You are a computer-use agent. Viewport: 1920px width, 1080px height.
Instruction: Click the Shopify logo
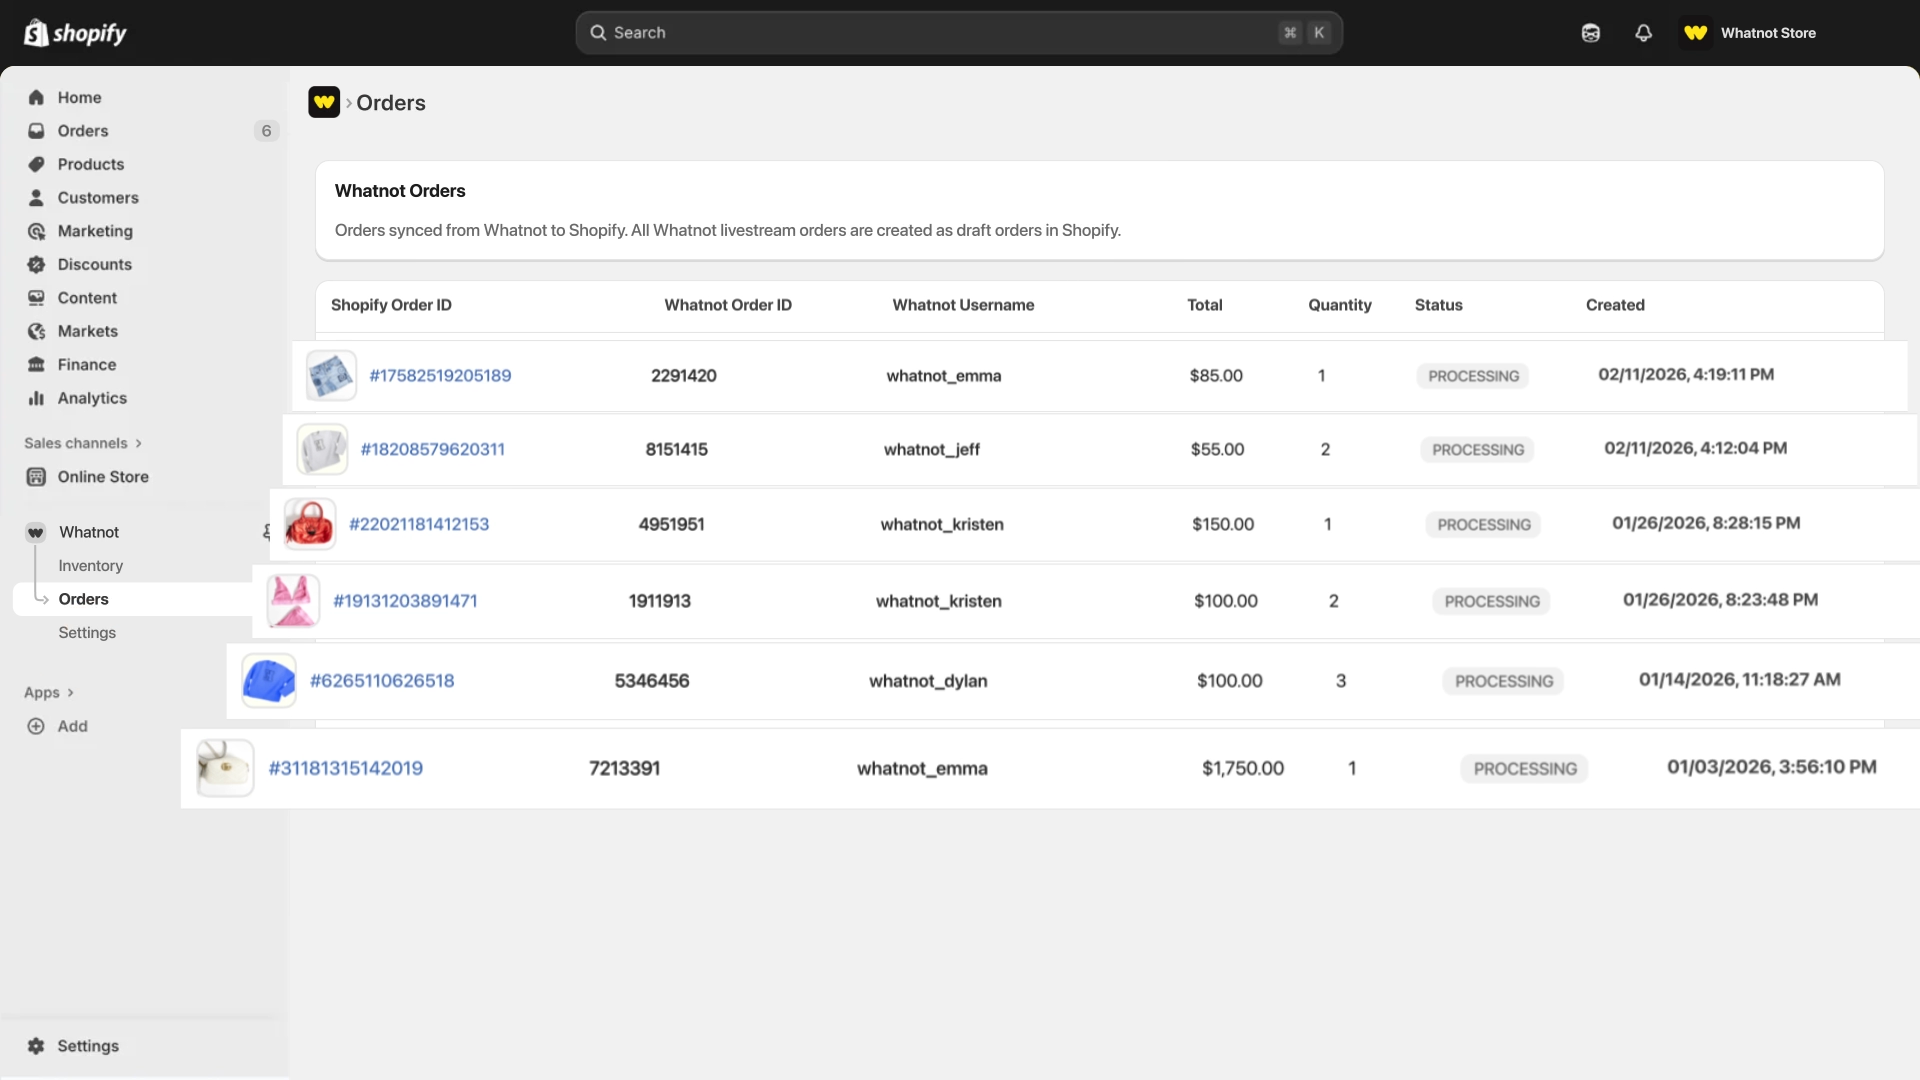click(75, 33)
